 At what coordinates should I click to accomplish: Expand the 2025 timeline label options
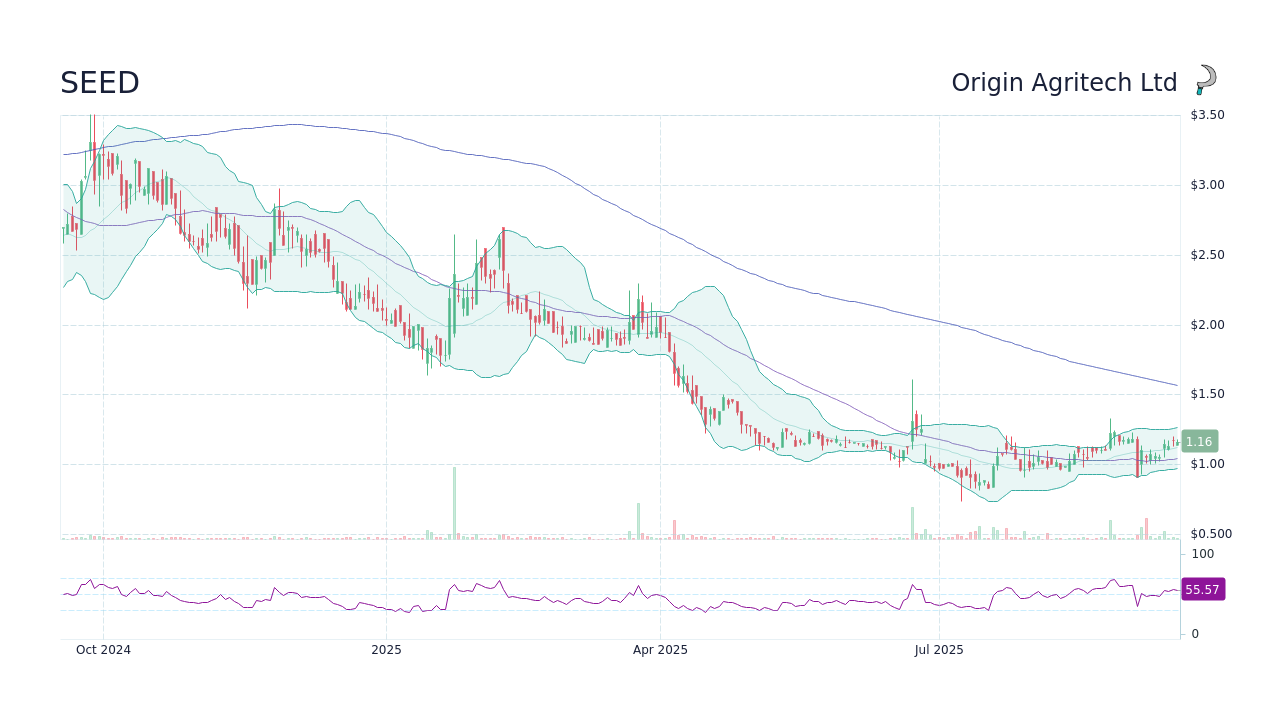tap(386, 650)
